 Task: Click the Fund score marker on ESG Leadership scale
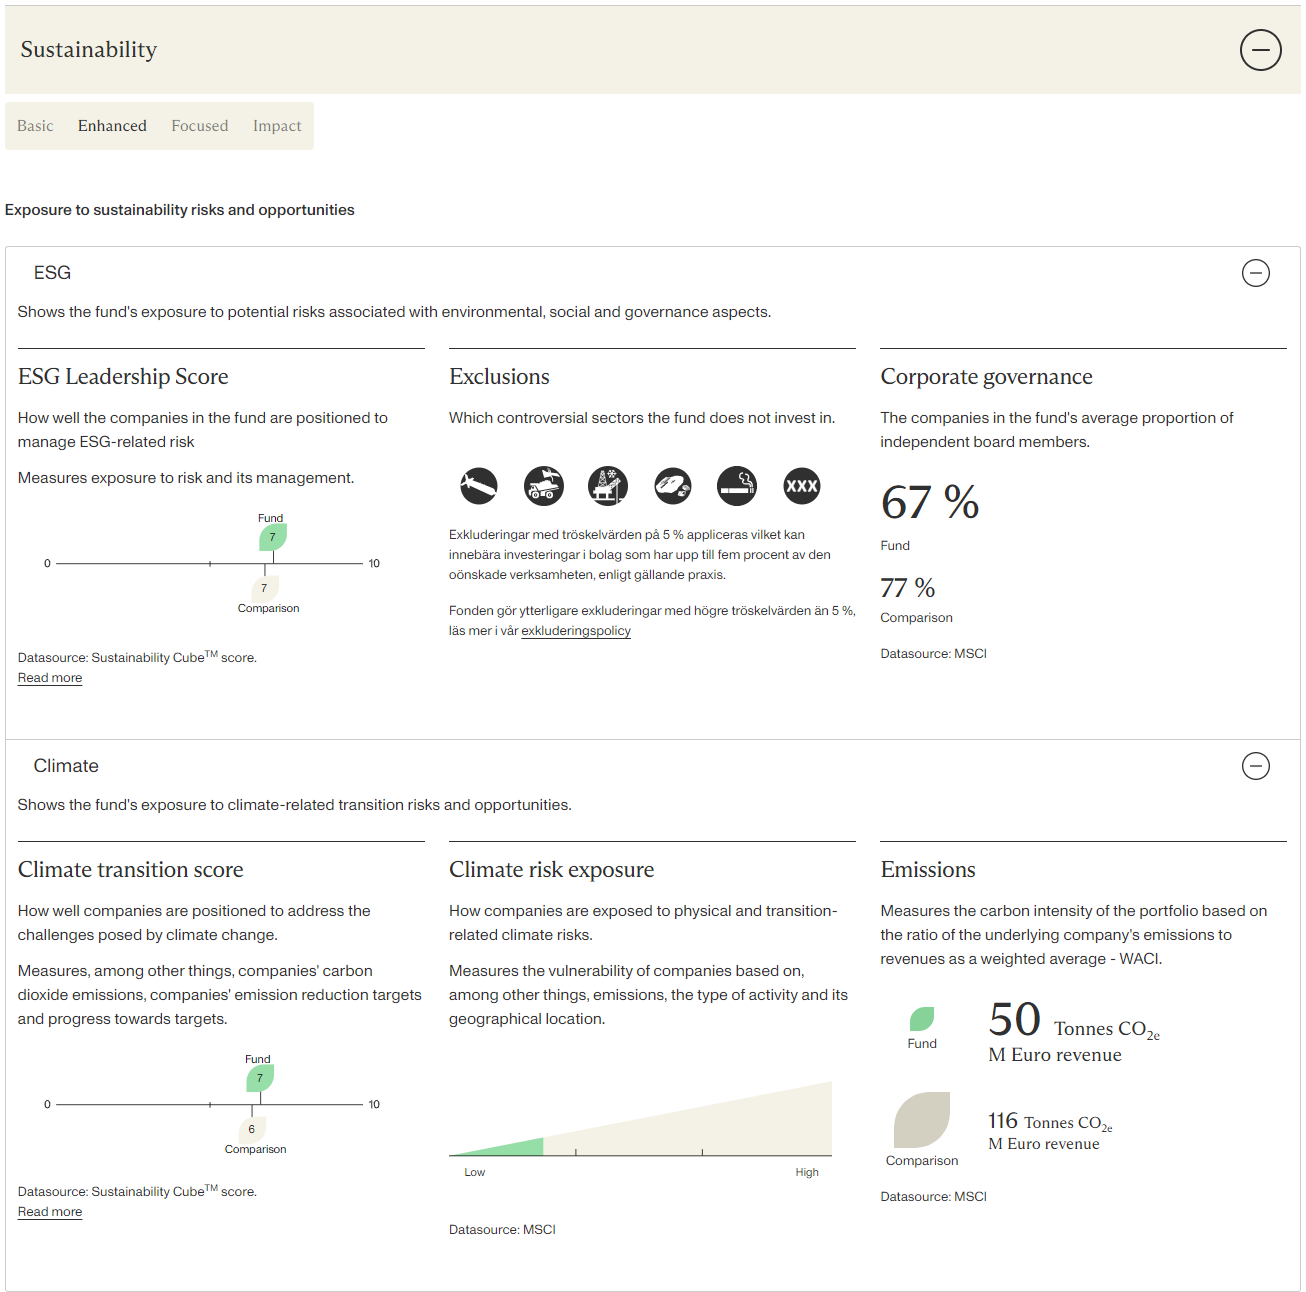(x=272, y=537)
